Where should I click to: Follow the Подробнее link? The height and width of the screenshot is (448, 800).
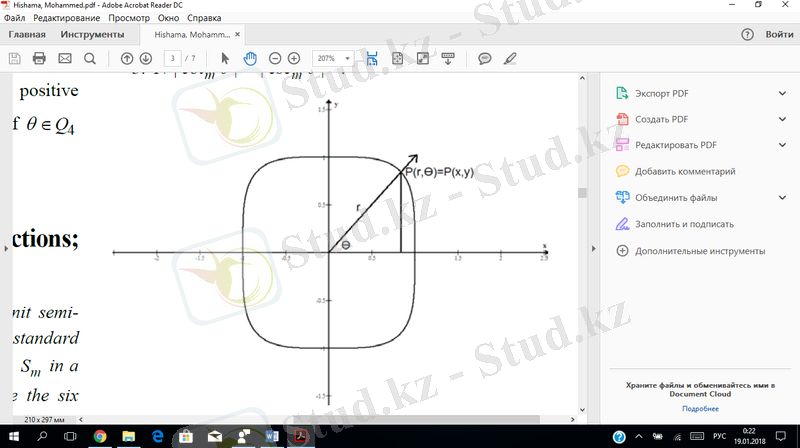click(700, 408)
